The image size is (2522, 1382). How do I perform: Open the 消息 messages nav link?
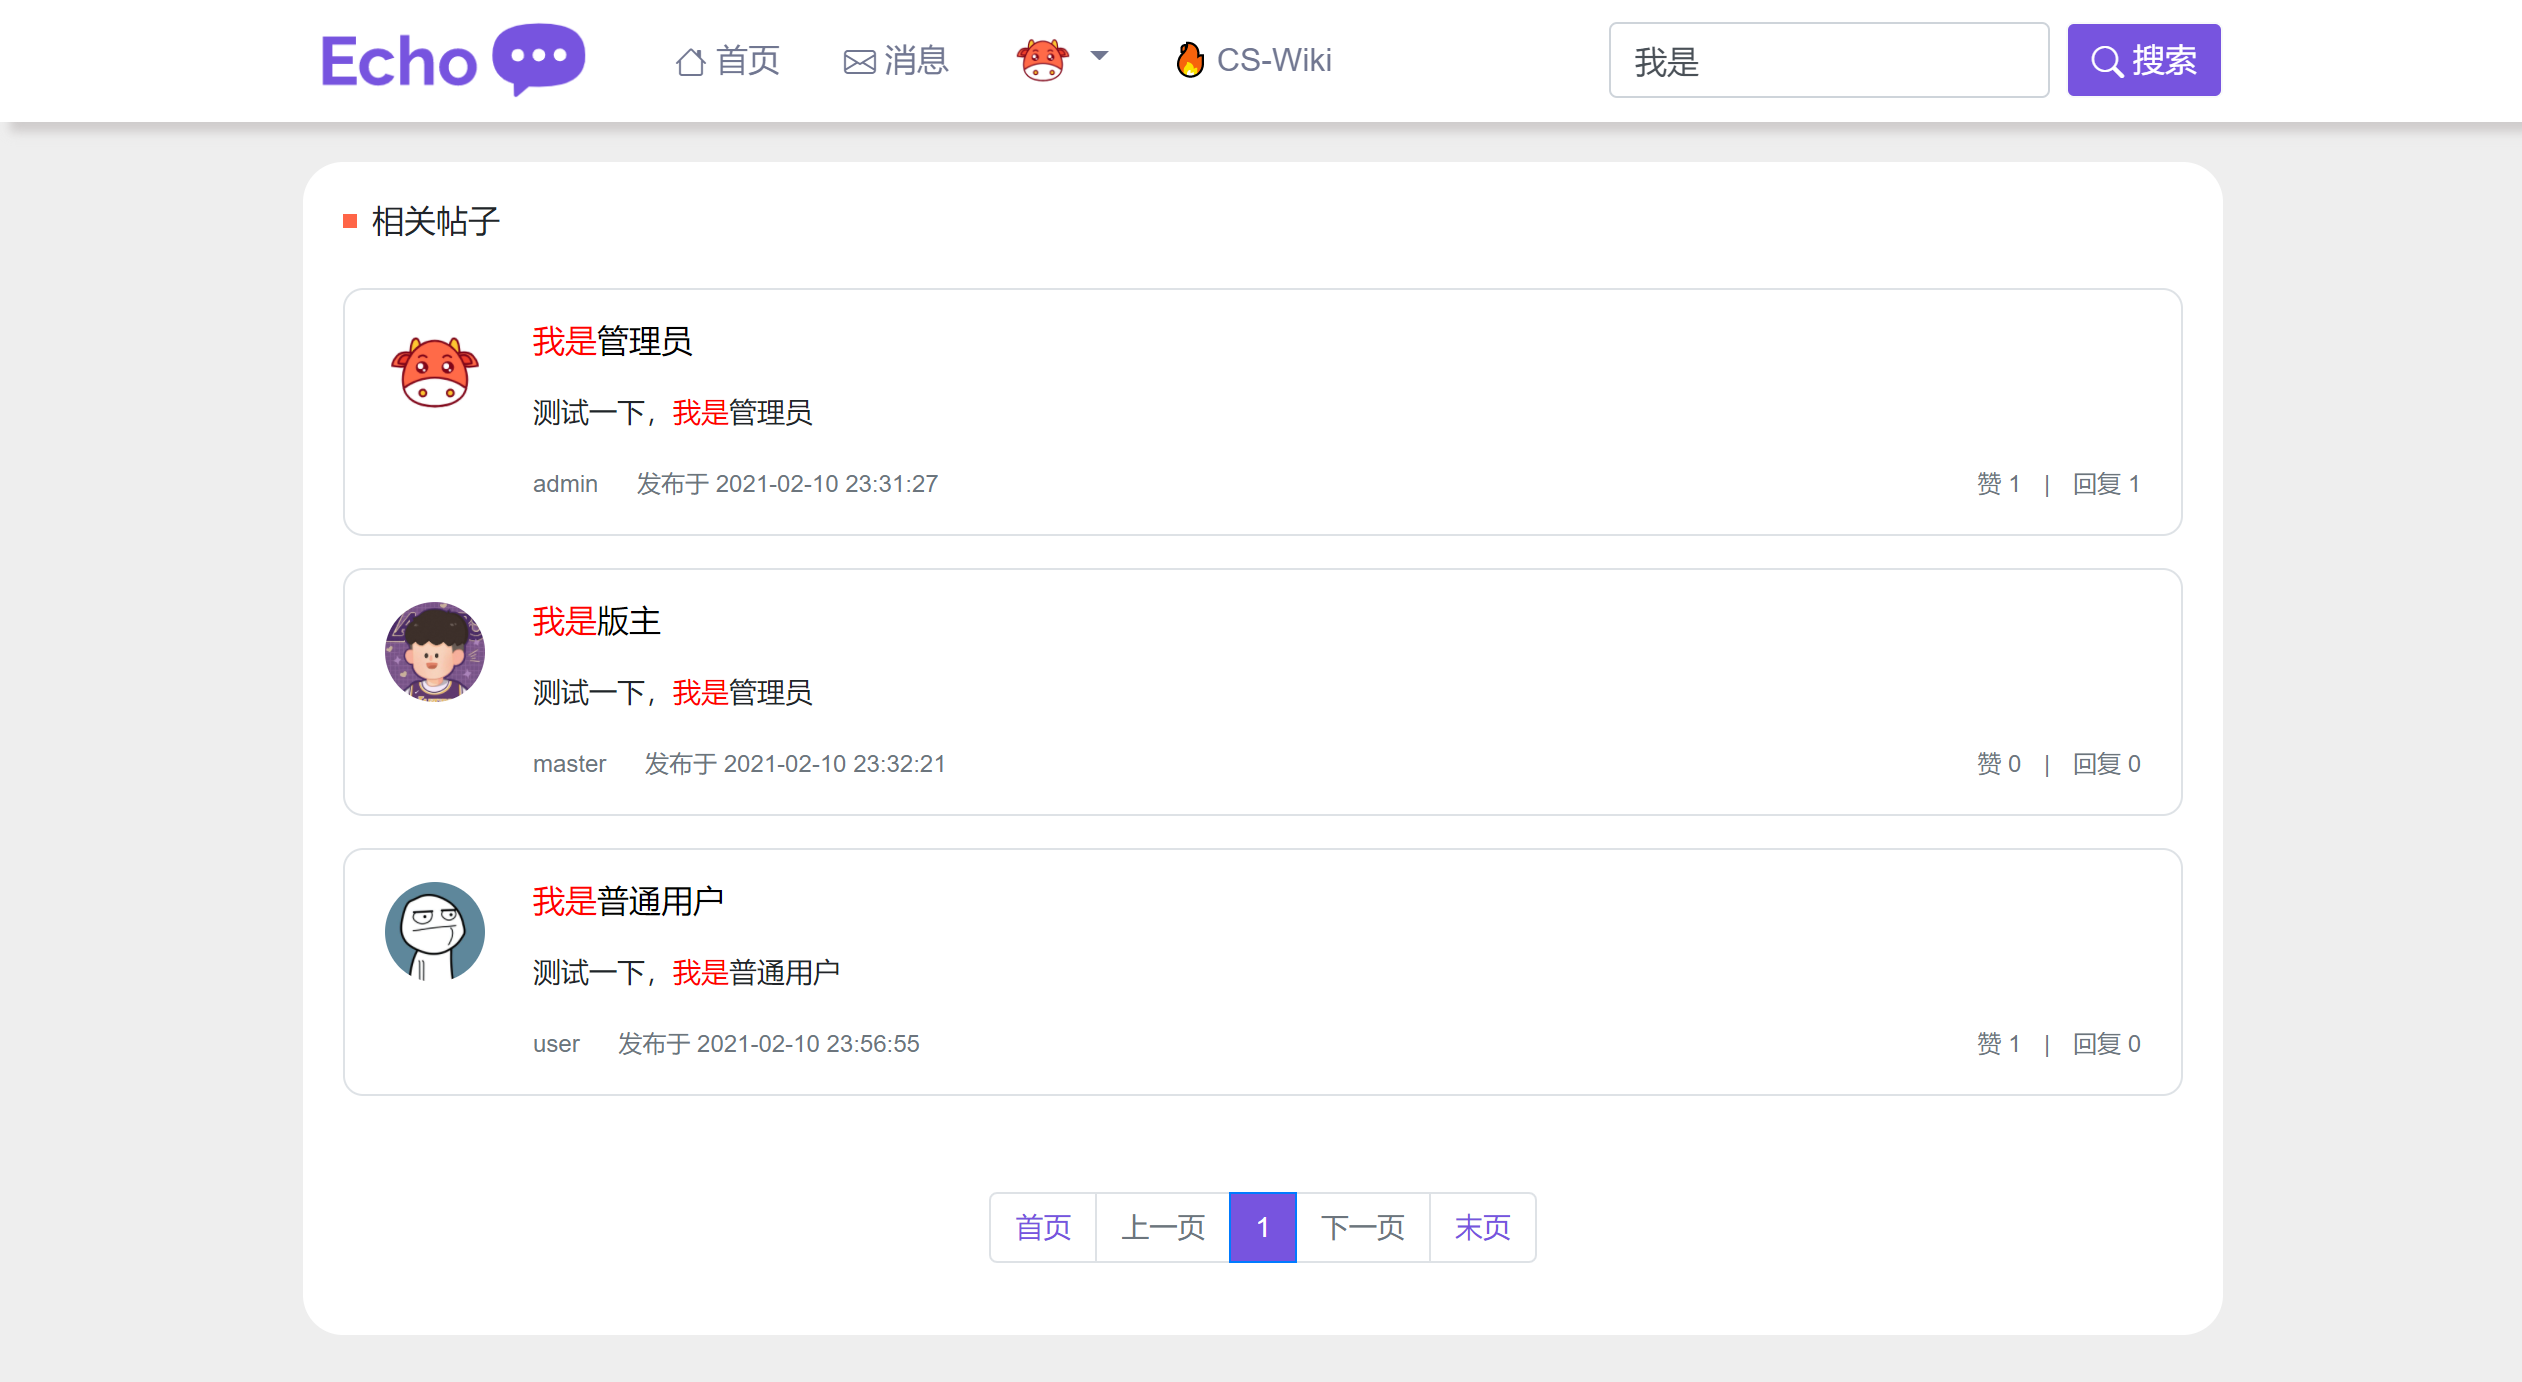point(896,60)
